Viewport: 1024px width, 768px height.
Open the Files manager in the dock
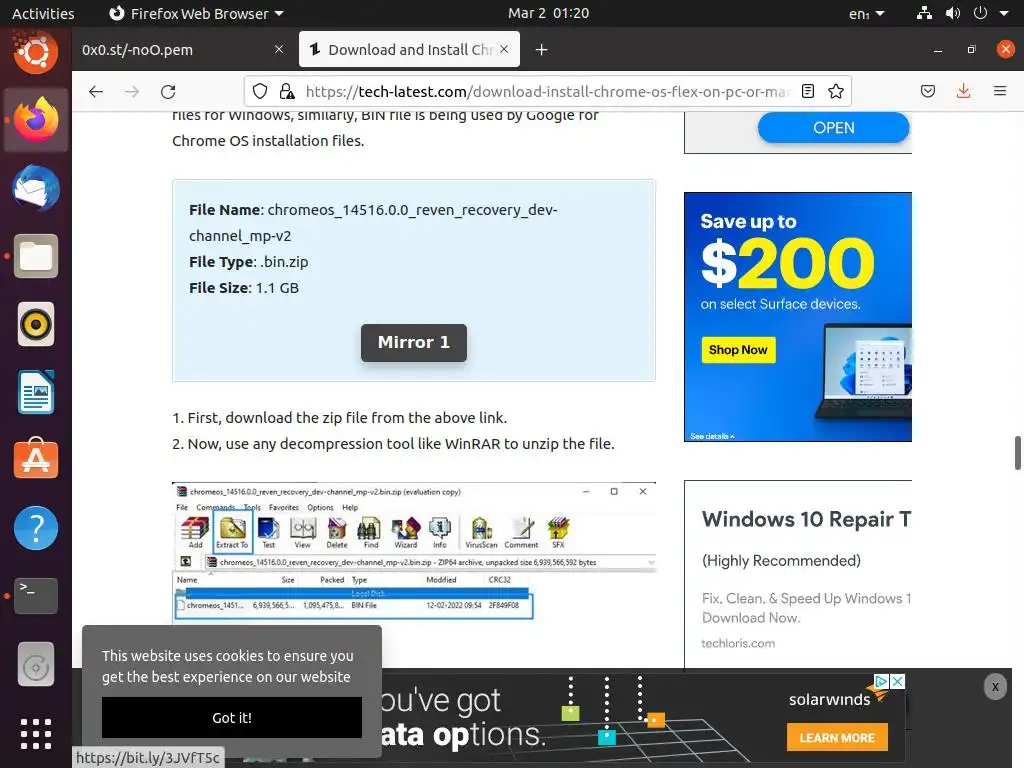tap(36, 256)
